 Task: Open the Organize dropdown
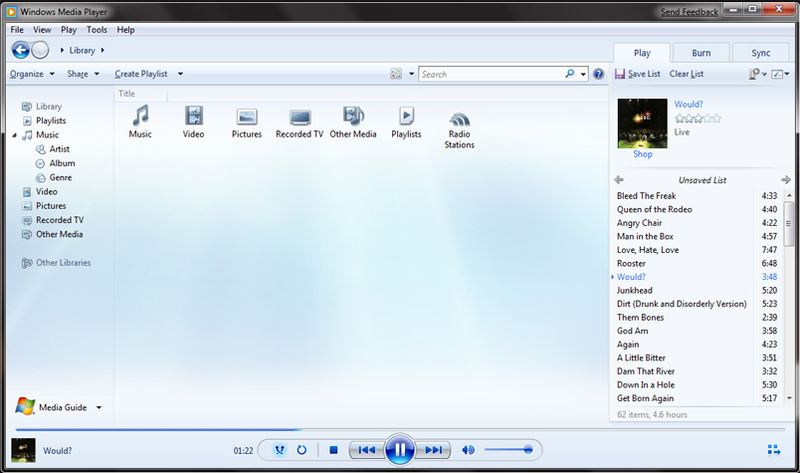32,74
